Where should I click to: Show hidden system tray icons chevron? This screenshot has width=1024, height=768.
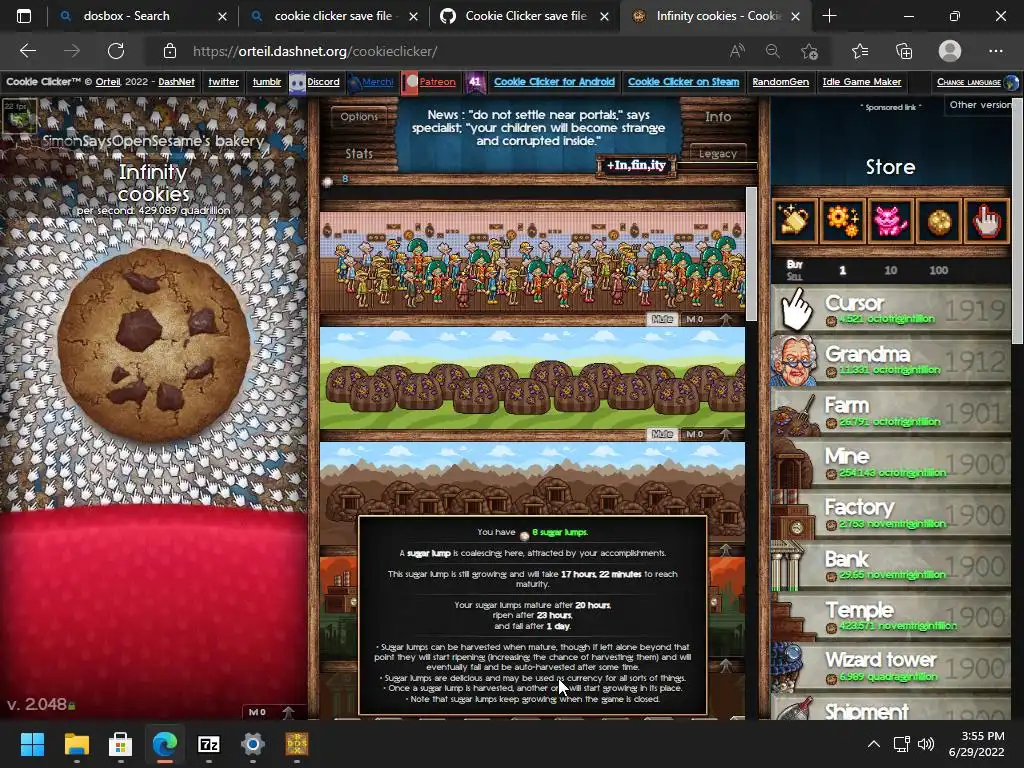coord(873,744)
